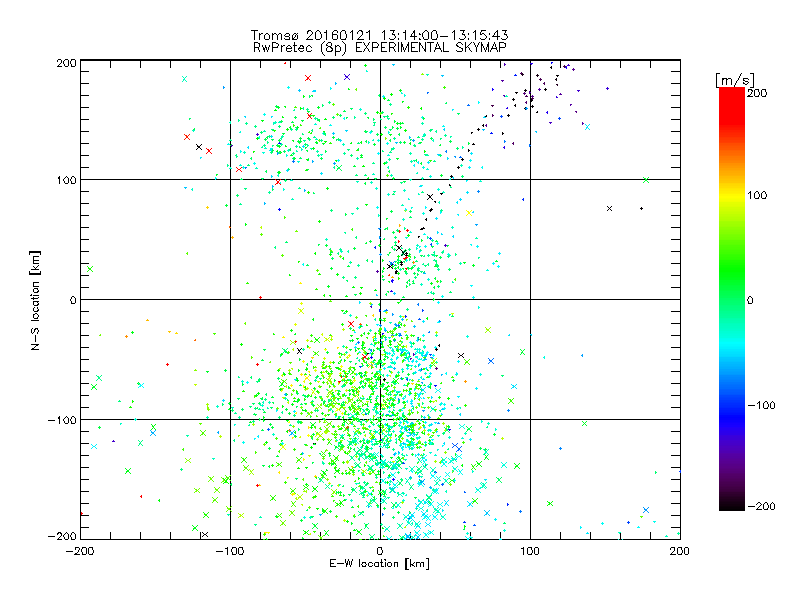This screenshot has width=800, height=600.
Task: Click the 0 tick label on the E-W axis
Action: coord(380,551)
